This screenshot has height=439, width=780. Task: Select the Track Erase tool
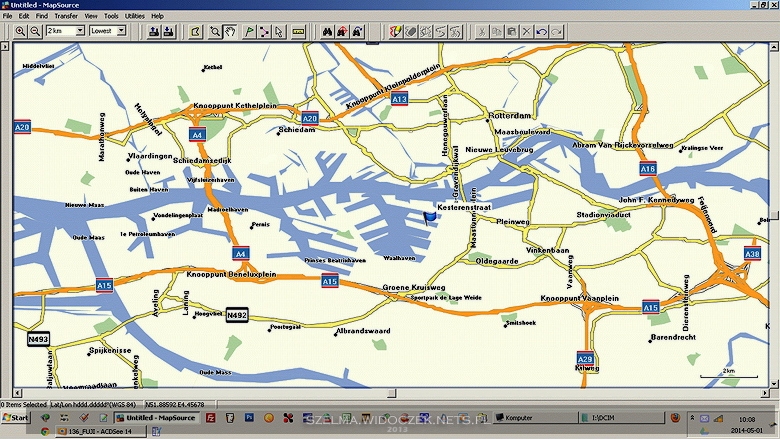click(410, 31)
